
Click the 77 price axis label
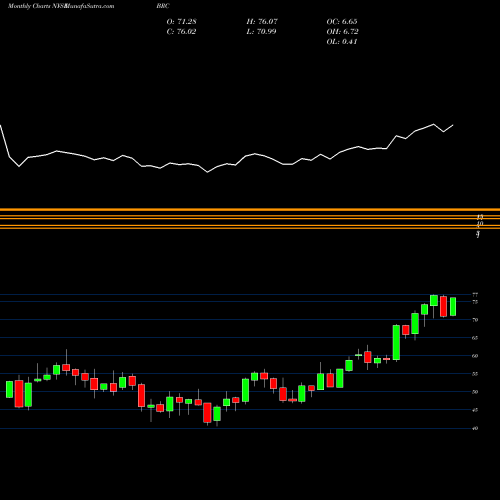click(475, 295)
